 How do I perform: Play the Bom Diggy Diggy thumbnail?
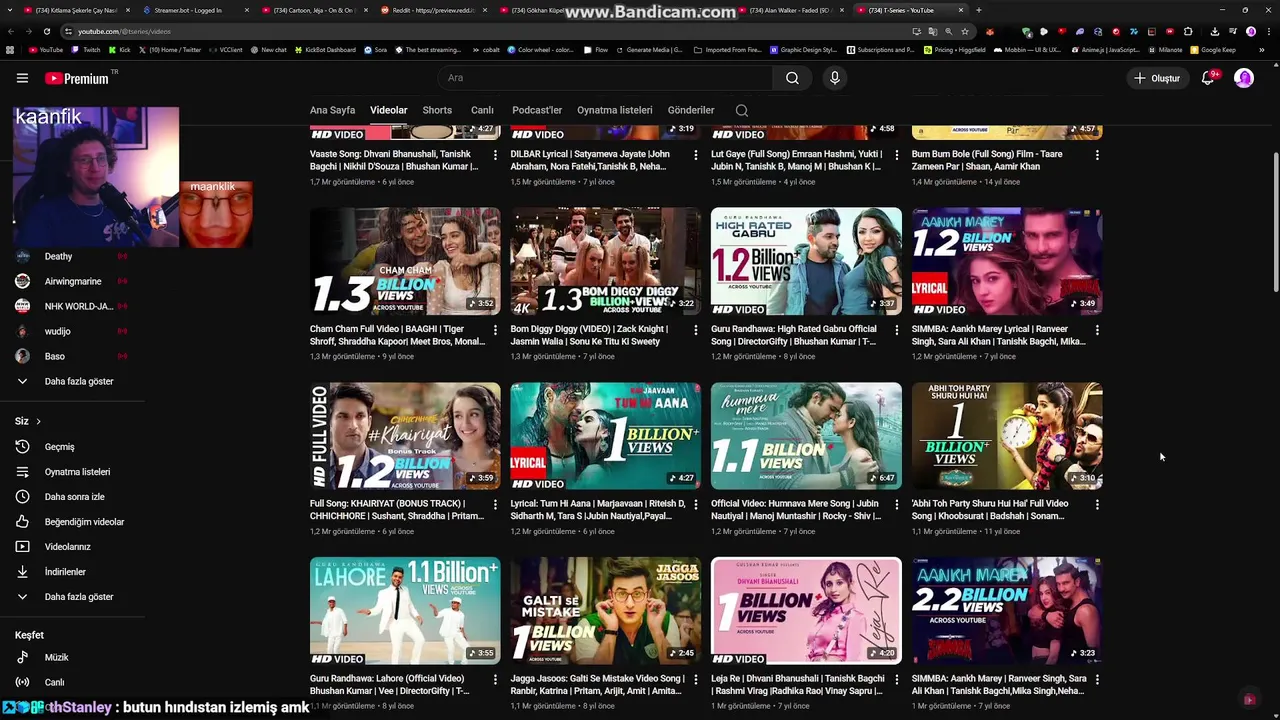tap(606, 261)
